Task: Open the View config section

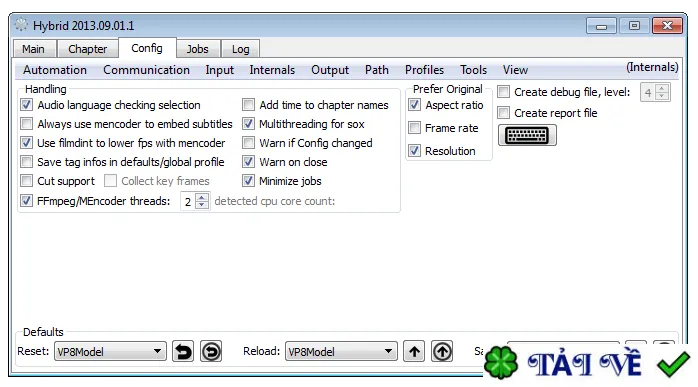Action: tap(515, 70)
